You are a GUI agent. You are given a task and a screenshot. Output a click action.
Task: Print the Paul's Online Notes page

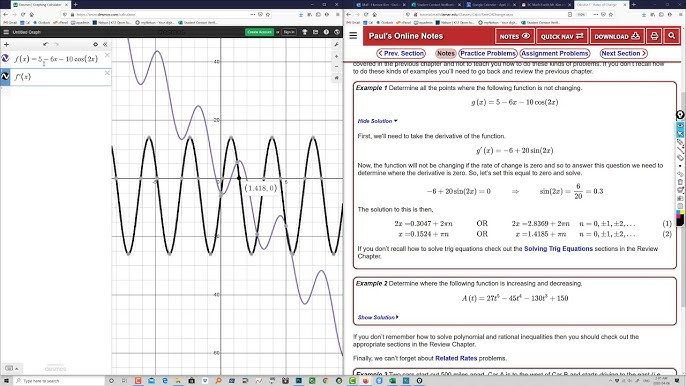tap(654, 36)
